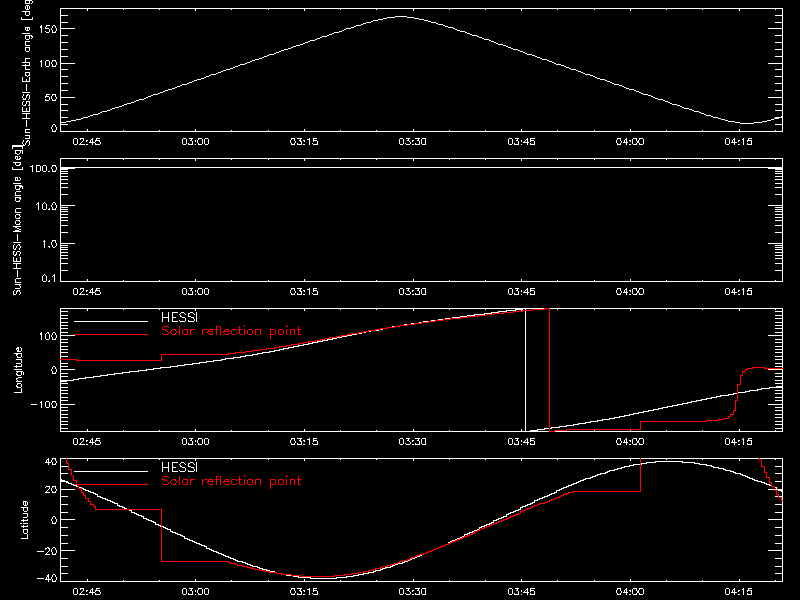The image size is (800, 600).
Task: Click red legend line in Longitude plot
Action: click(111, 335)
